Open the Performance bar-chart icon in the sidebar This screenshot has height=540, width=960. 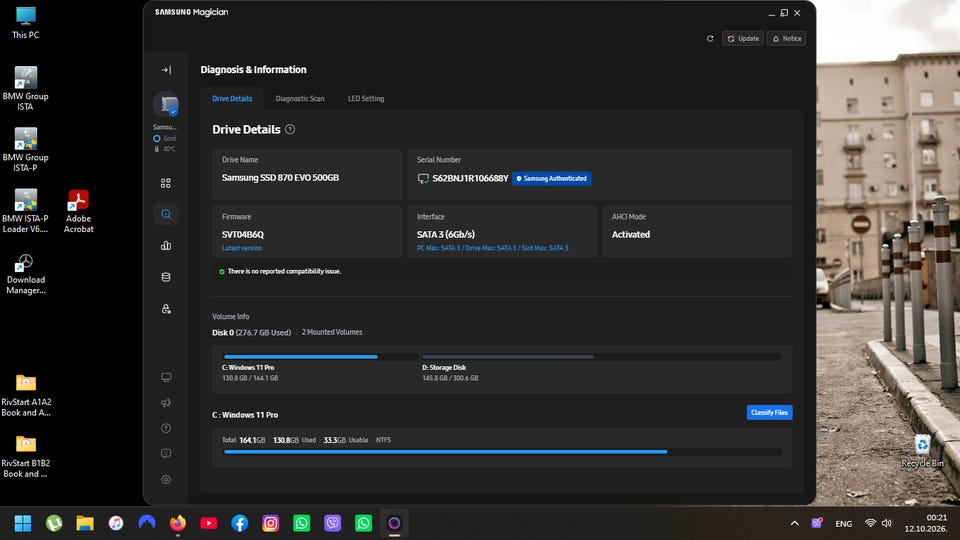click(166, 246)
